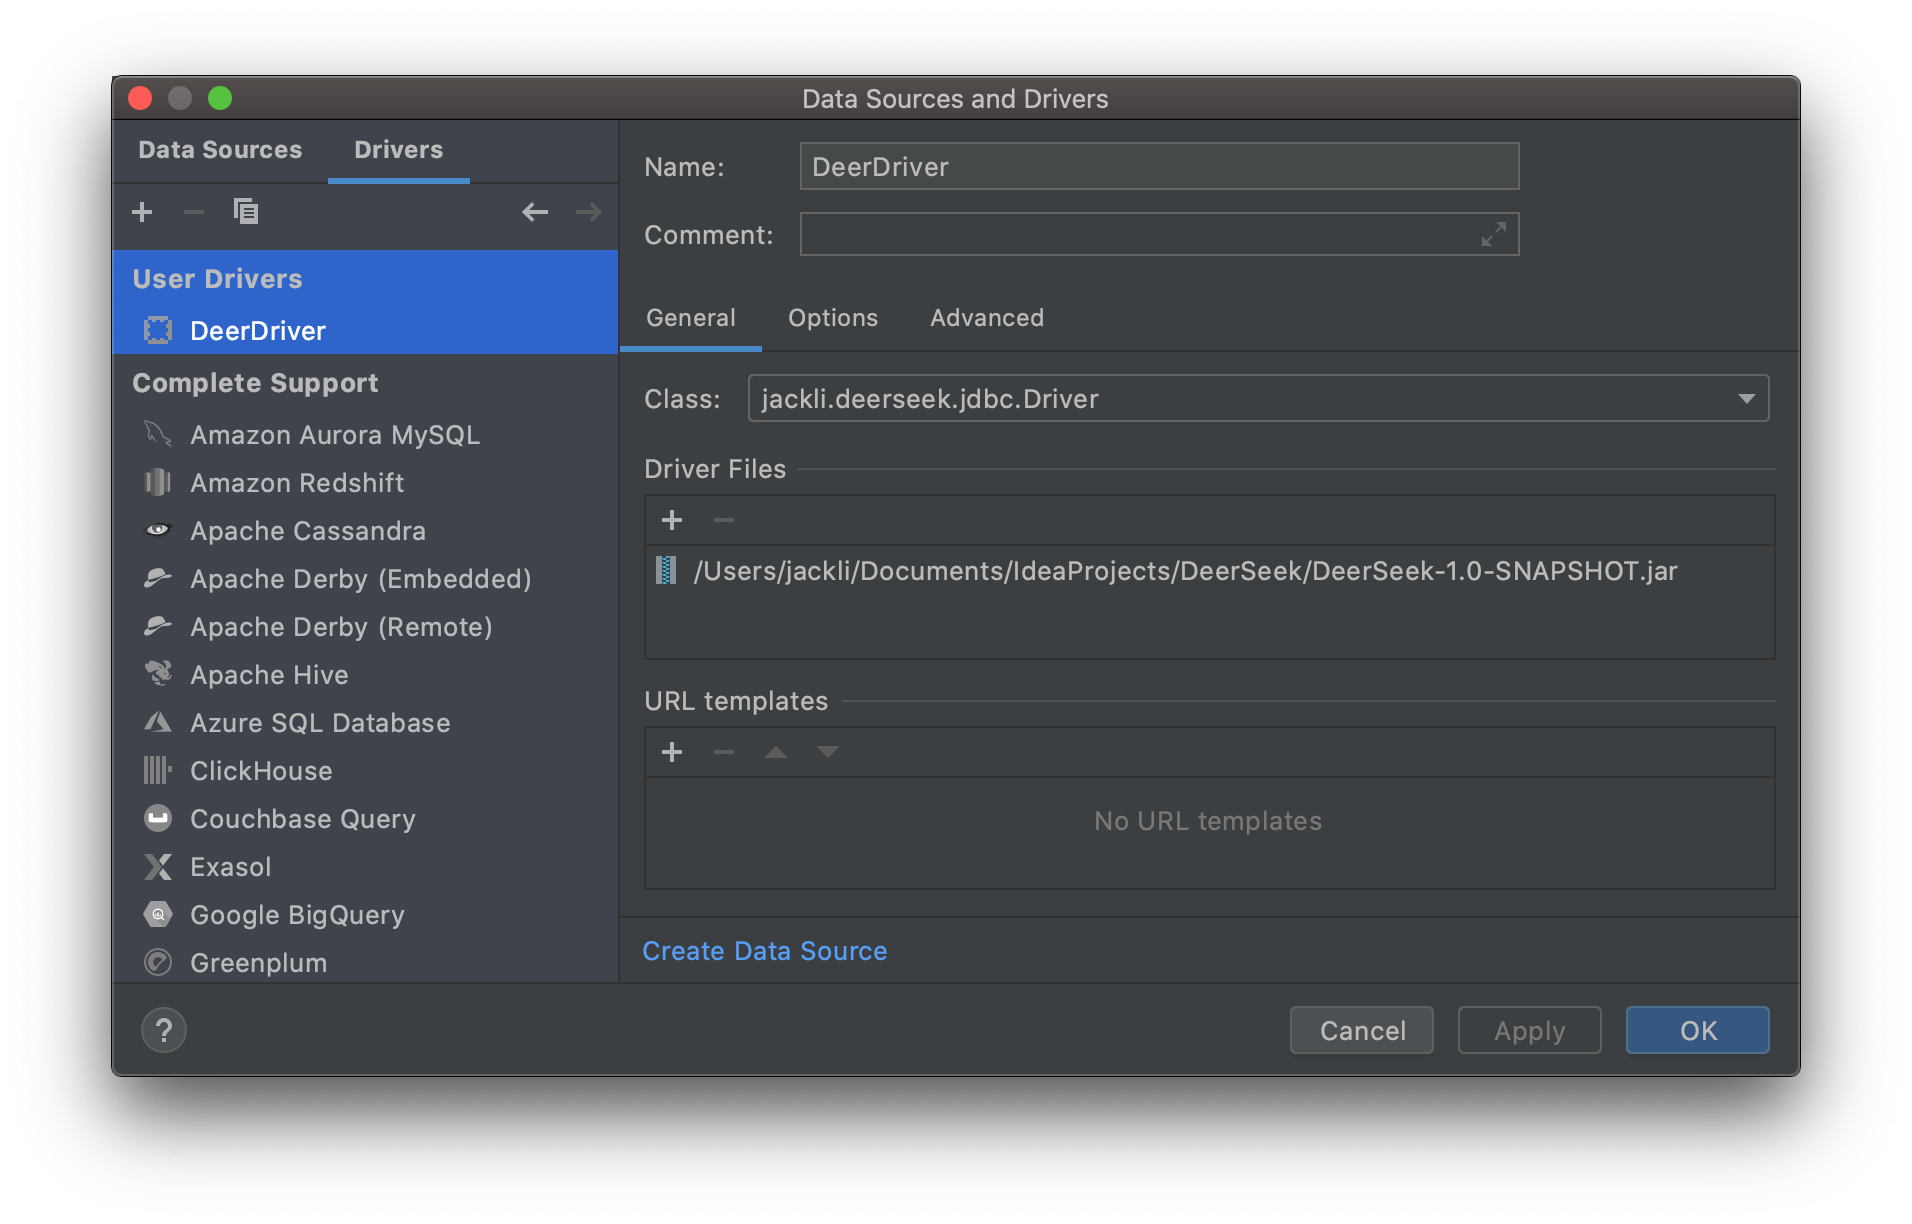Select Greenplum driver
The width and height of the screenshot is (1912, 1224).
pyautogui.click(x=366, y=961)
